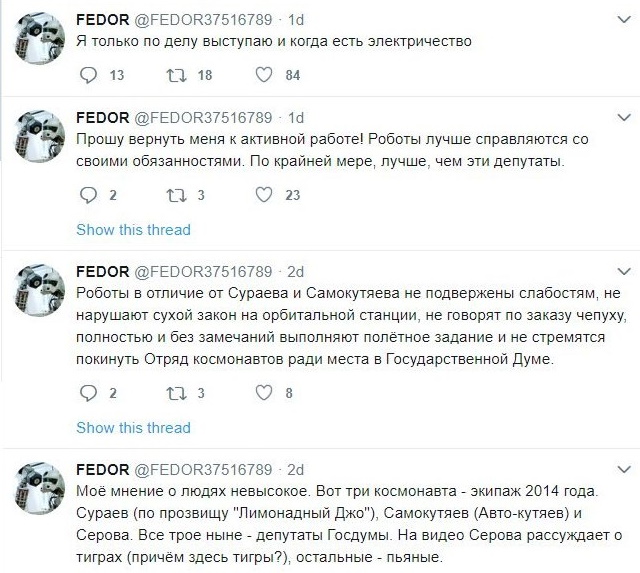The image size is (640, 573).
Task: Like the tweet with 23 likes
Action: 264,195
